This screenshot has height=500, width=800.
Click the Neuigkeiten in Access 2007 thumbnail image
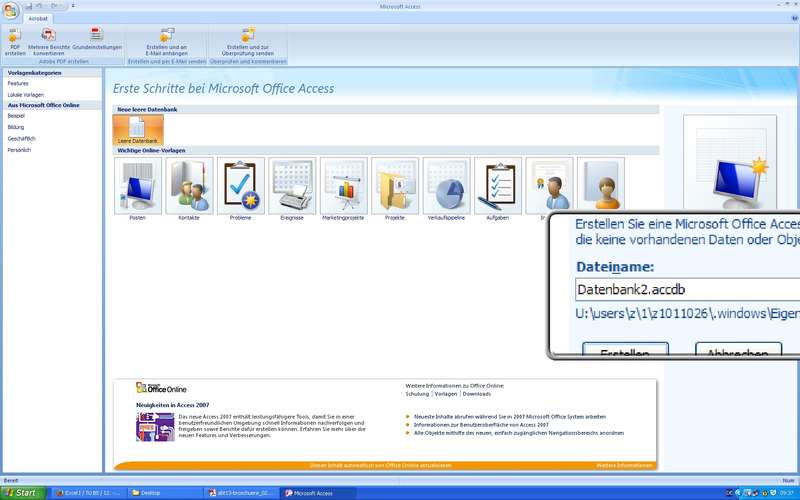[155, 427]
